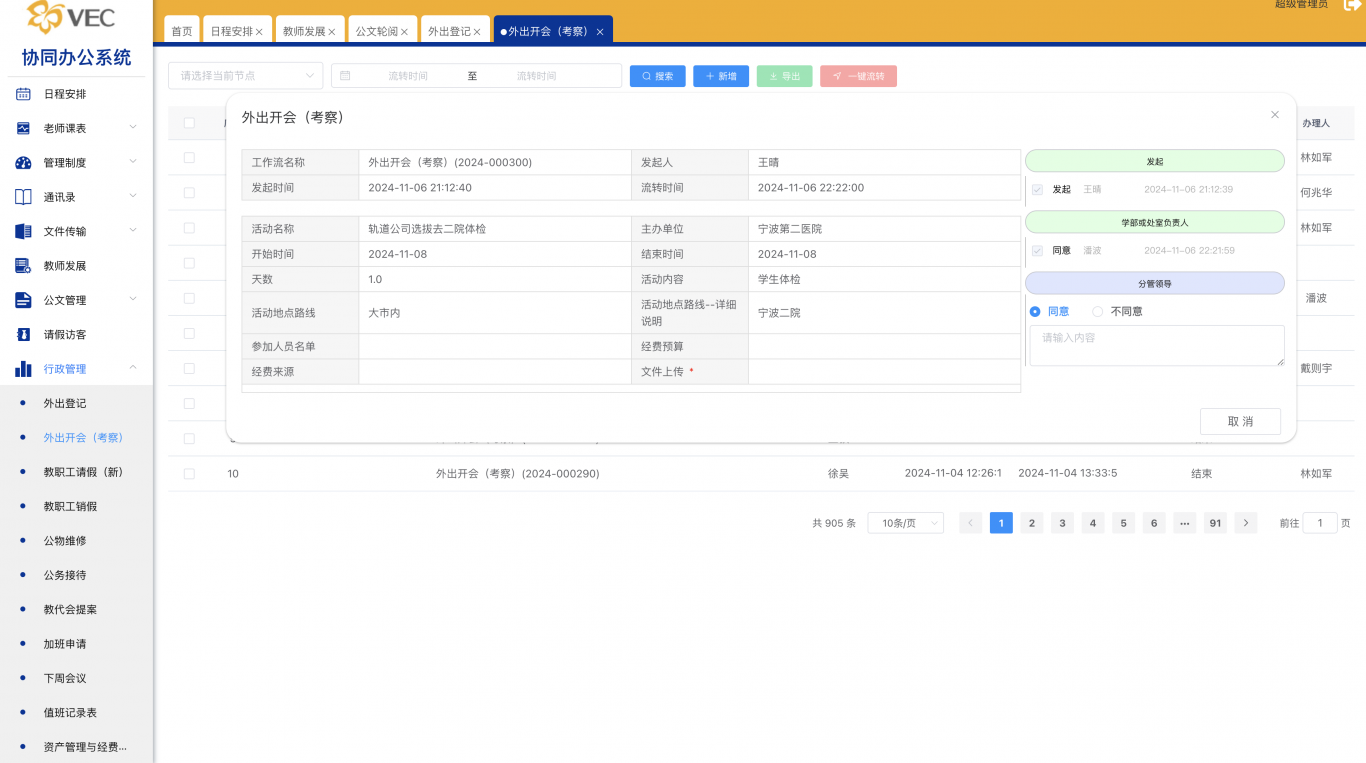
Task: Expand the 管理制度 menu
Action: (x=133, y=162)
